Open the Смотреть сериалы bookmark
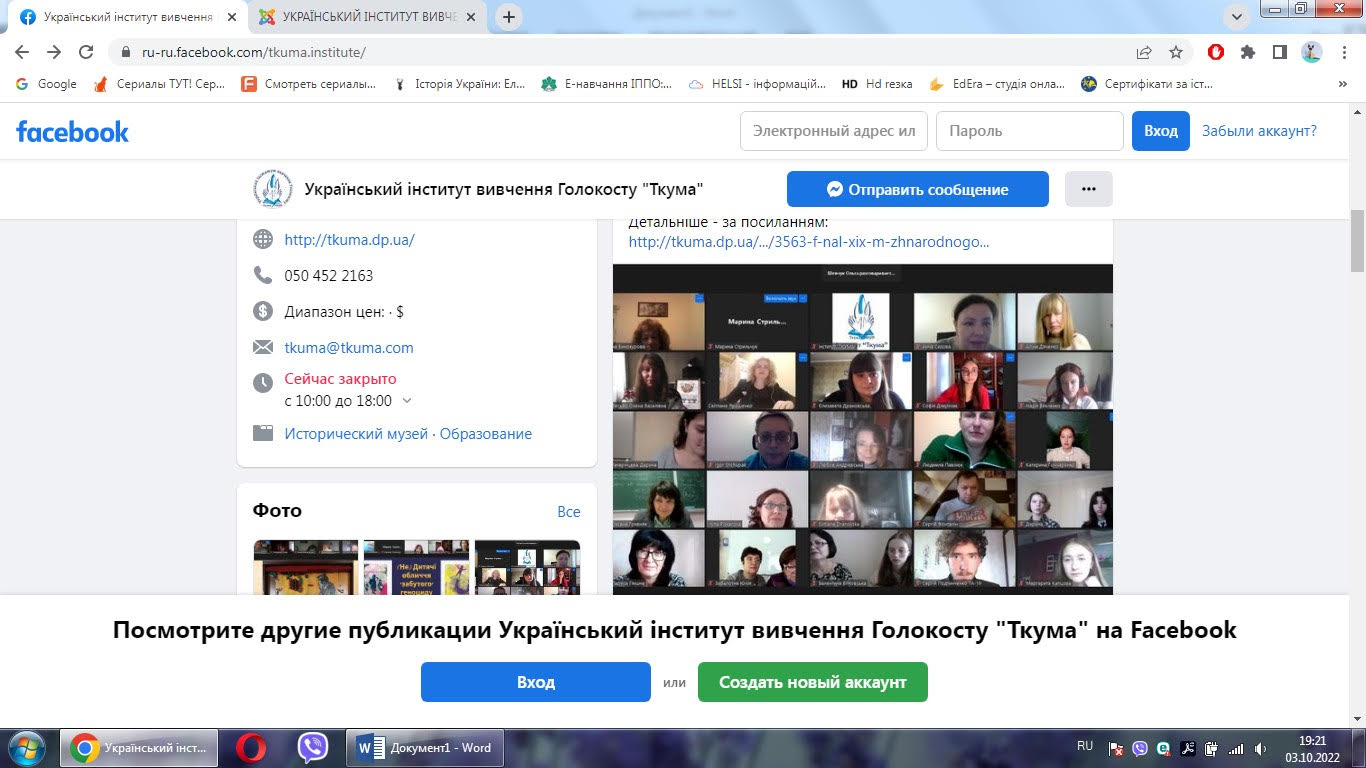The height and width of the screenshot is (768, 1366). [309, 84]
